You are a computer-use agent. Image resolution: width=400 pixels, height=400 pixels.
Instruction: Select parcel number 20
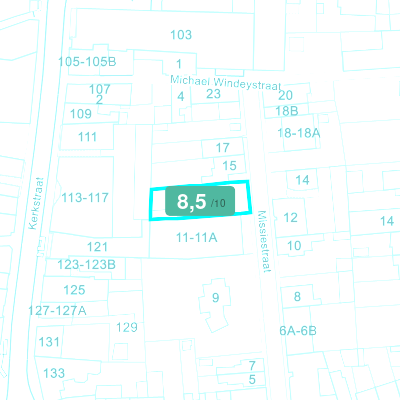coord(286,95)
